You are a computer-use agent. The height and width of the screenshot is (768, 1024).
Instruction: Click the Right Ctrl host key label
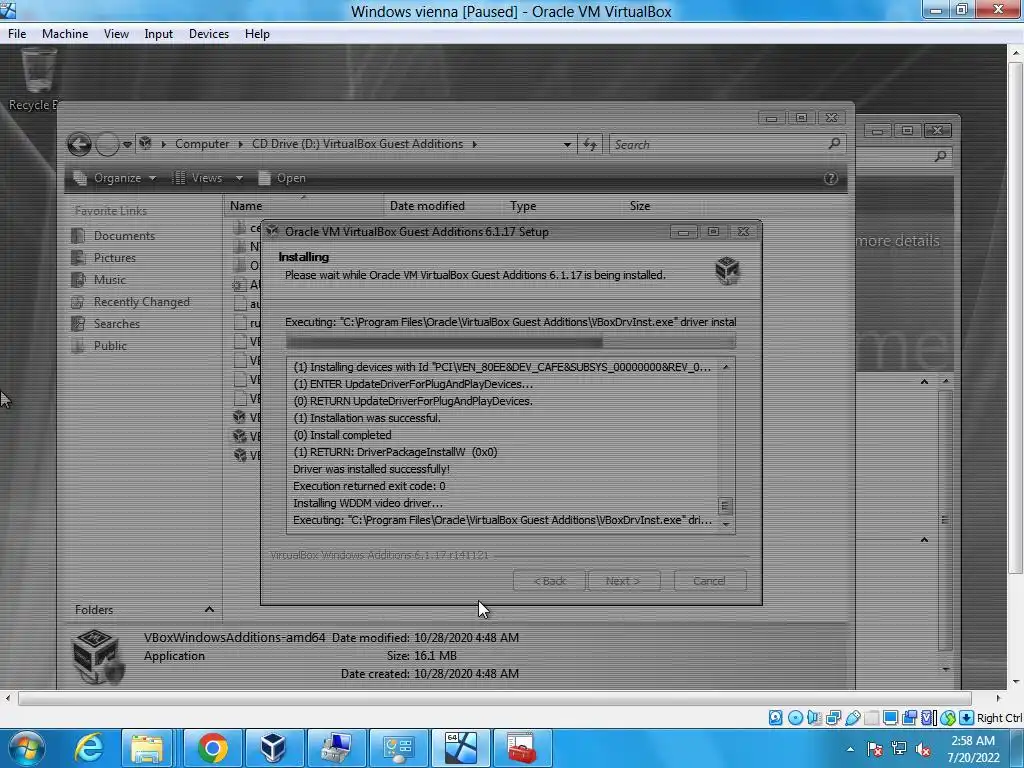point(1000,718)
